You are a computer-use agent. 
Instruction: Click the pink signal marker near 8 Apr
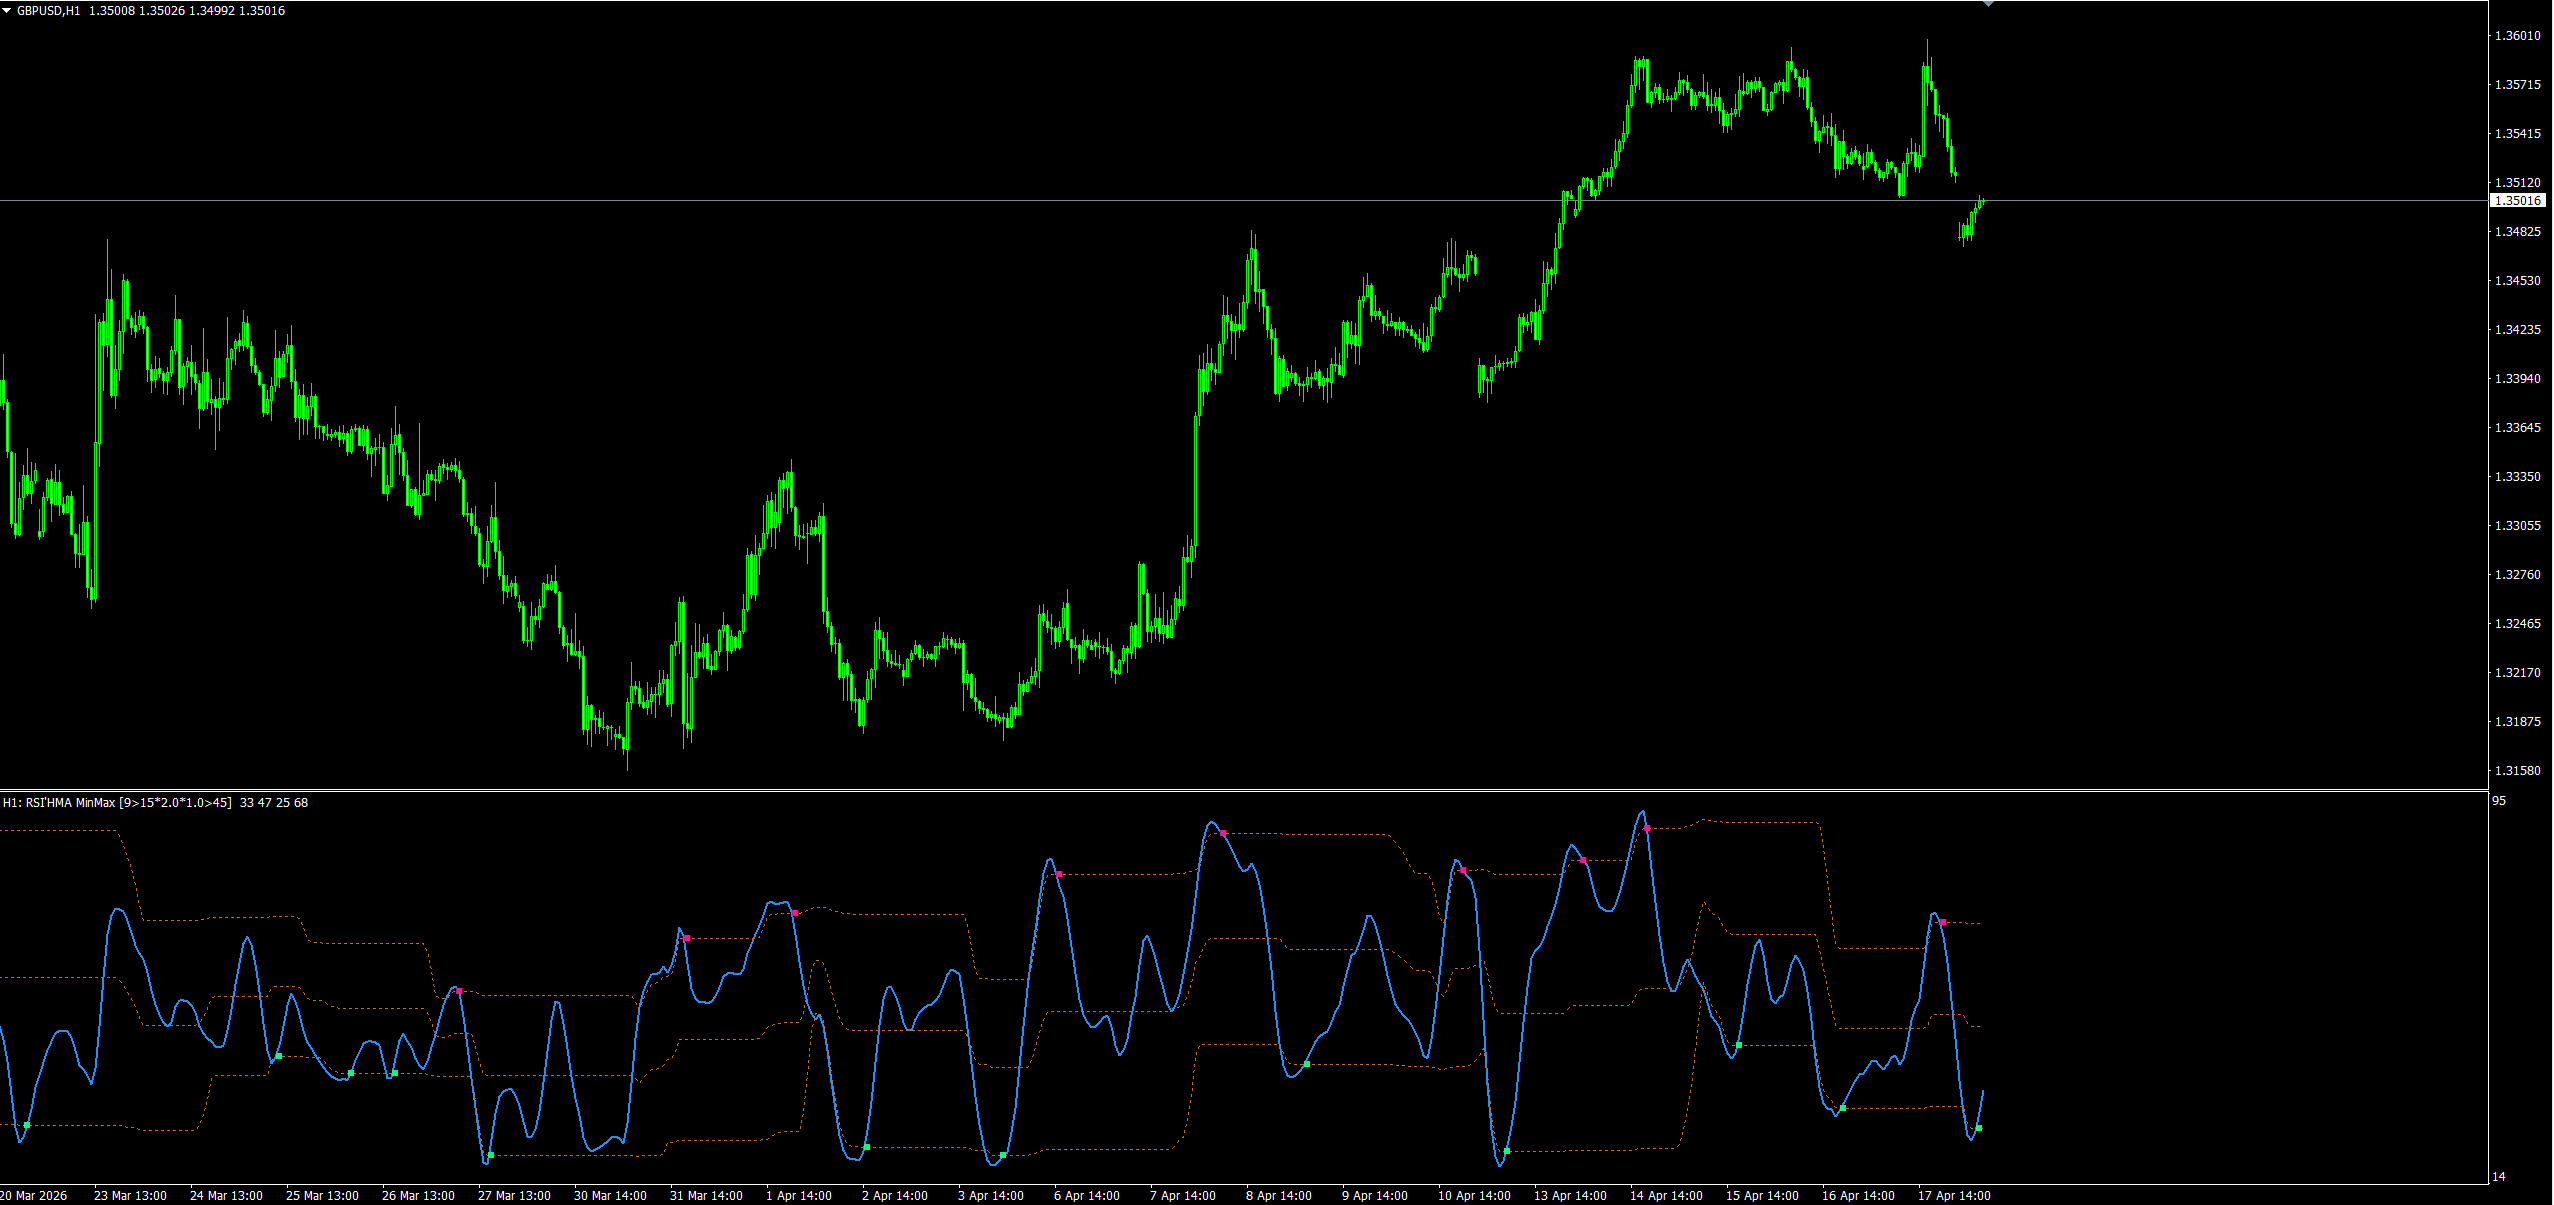1223,833
